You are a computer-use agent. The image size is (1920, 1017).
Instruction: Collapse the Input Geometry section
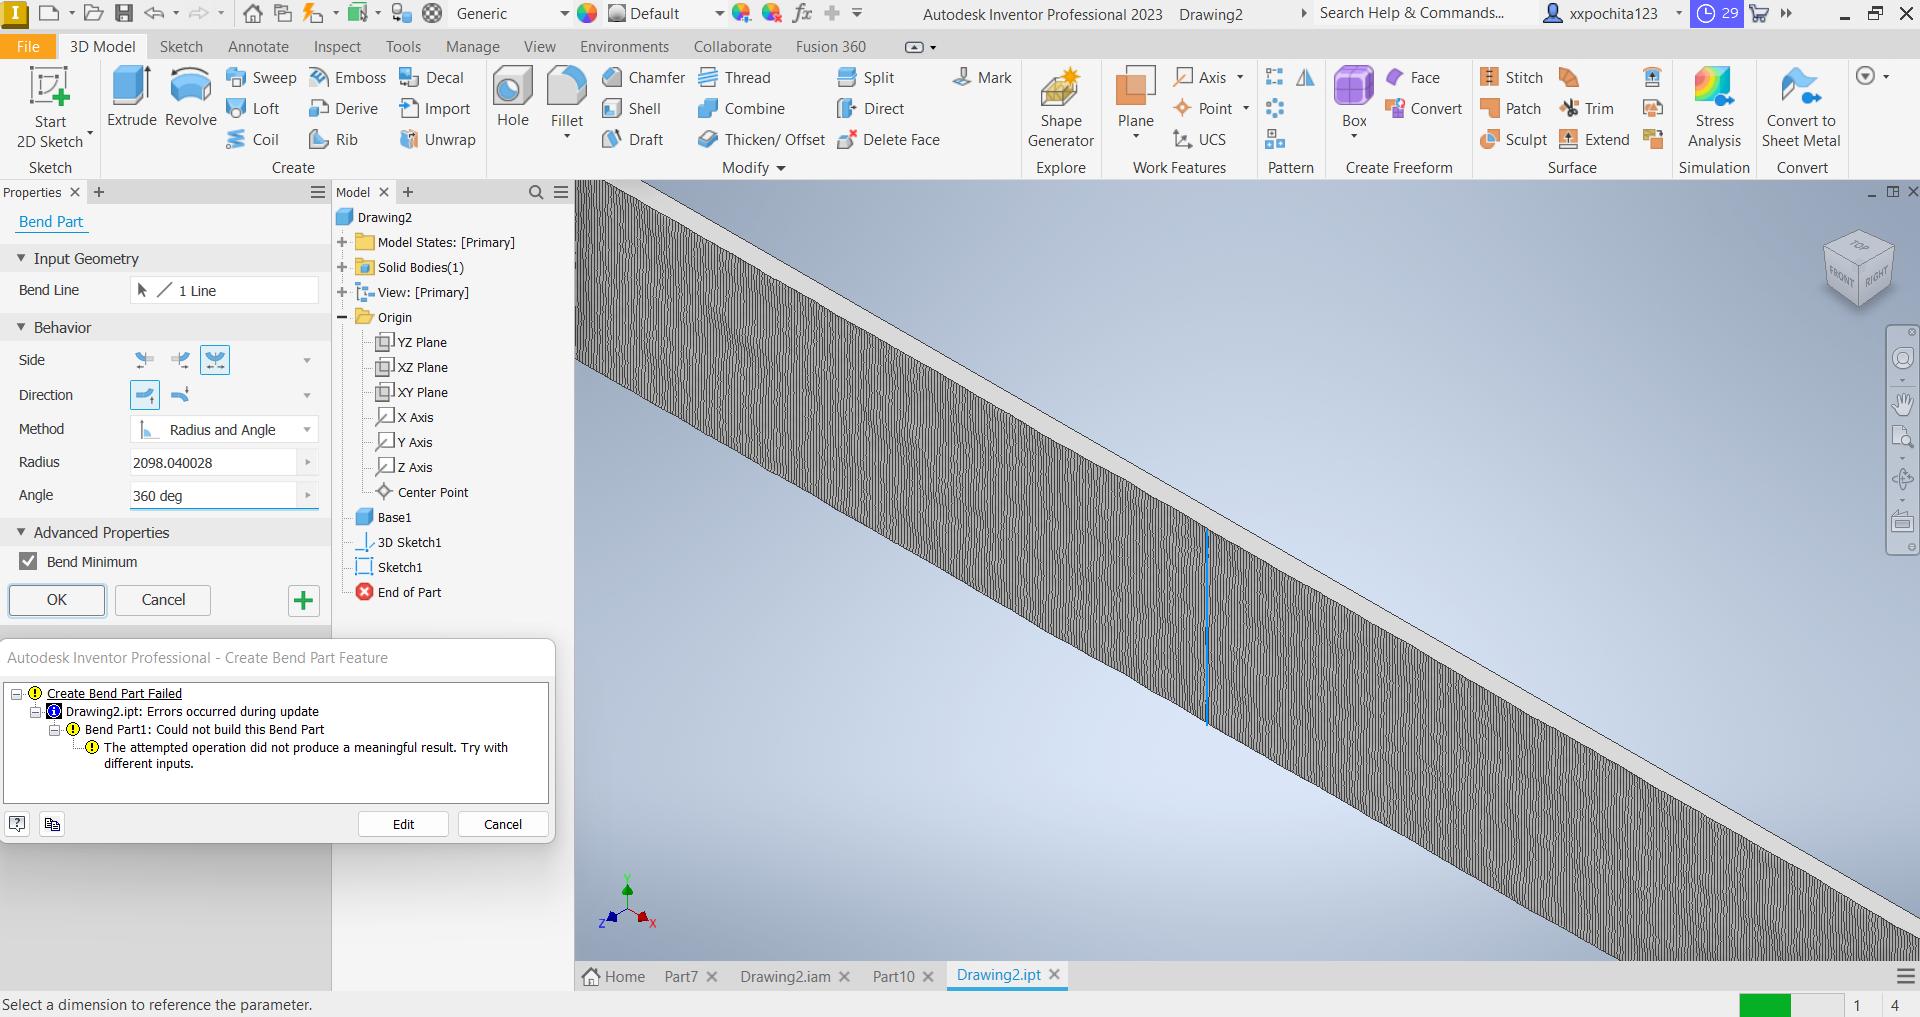tap(21, 258)
